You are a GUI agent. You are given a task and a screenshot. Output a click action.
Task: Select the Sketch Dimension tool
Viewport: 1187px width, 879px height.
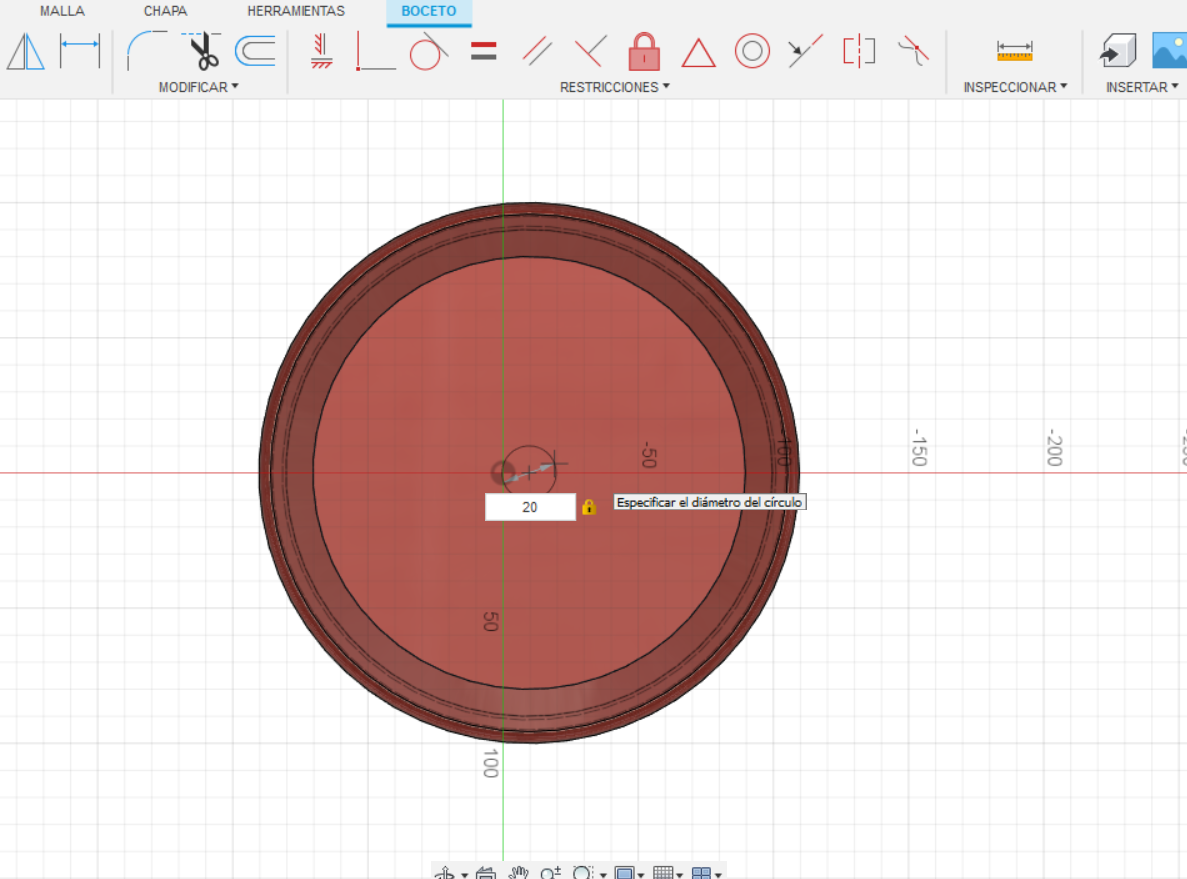click(x=79, y=51)
